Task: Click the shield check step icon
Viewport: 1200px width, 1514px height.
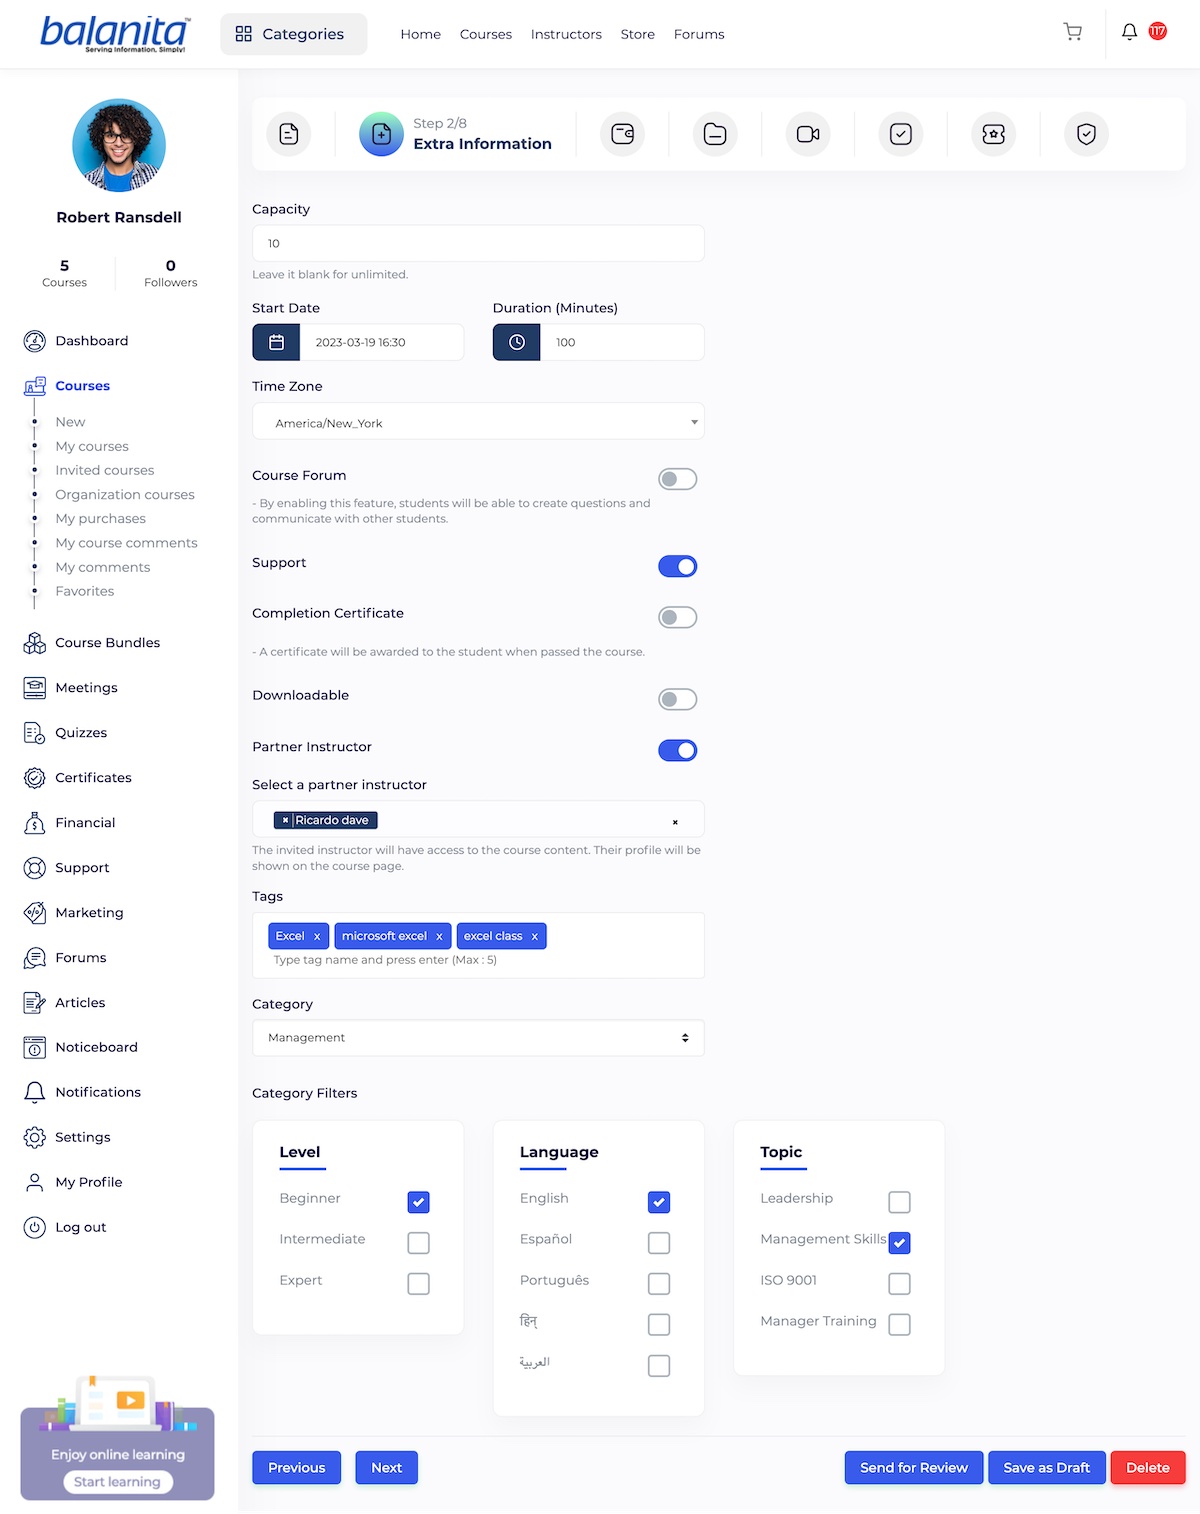Action: (1086, 134)
